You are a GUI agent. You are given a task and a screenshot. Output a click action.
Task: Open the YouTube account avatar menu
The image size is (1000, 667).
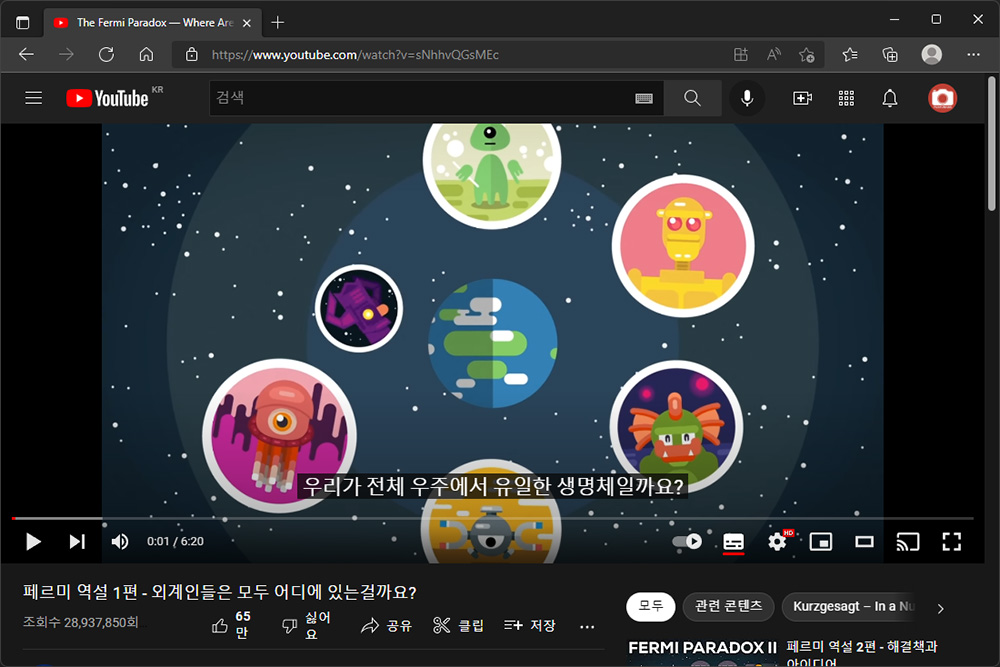942,98
